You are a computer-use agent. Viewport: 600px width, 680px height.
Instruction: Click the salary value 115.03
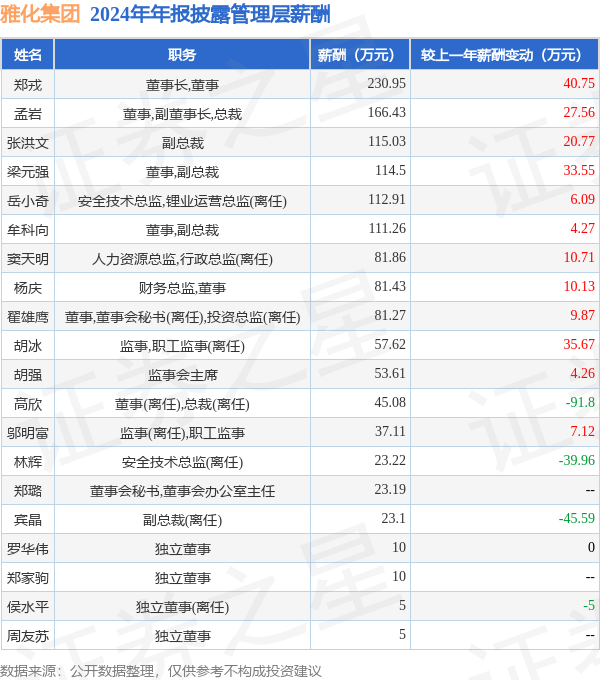click(387, 141)
